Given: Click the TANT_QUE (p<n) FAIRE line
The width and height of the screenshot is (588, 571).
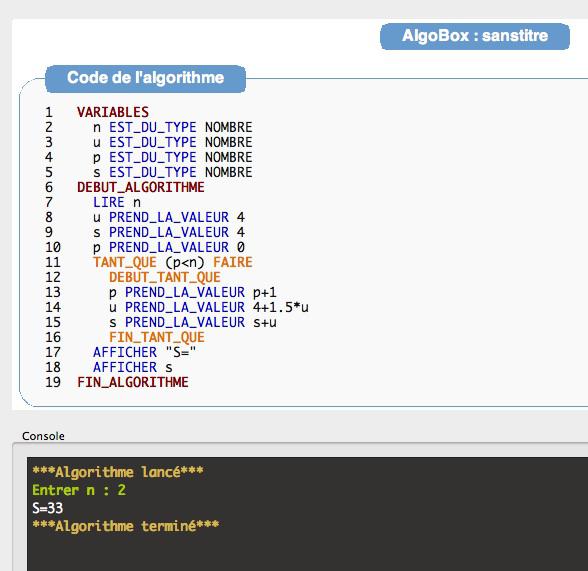Looking at the screenshot, I should (172, 262).
